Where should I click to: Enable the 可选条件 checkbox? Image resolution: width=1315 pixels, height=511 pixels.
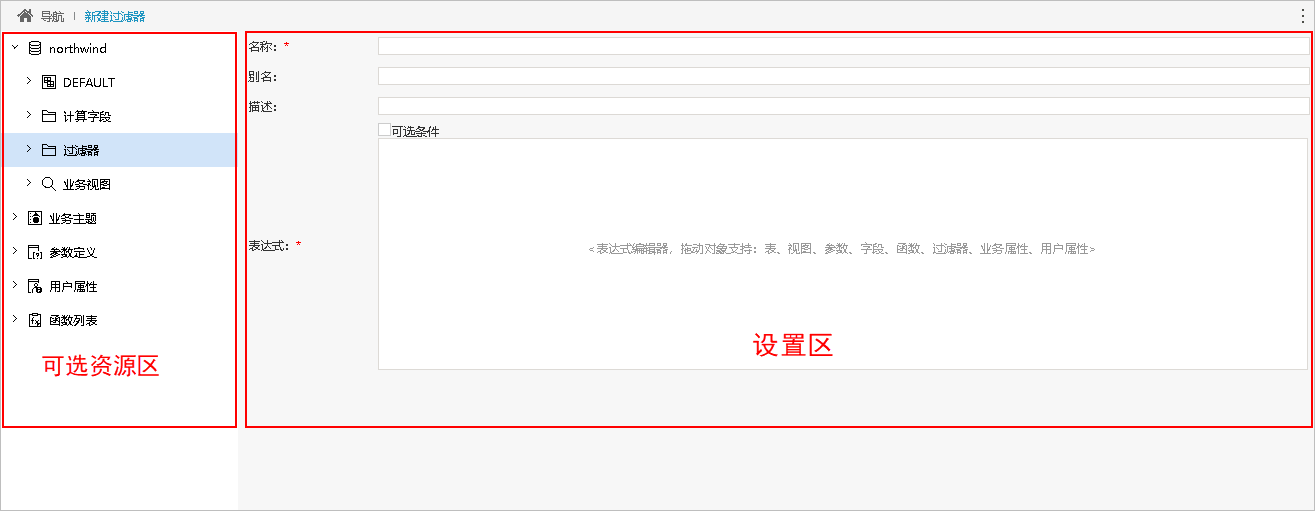384,130
